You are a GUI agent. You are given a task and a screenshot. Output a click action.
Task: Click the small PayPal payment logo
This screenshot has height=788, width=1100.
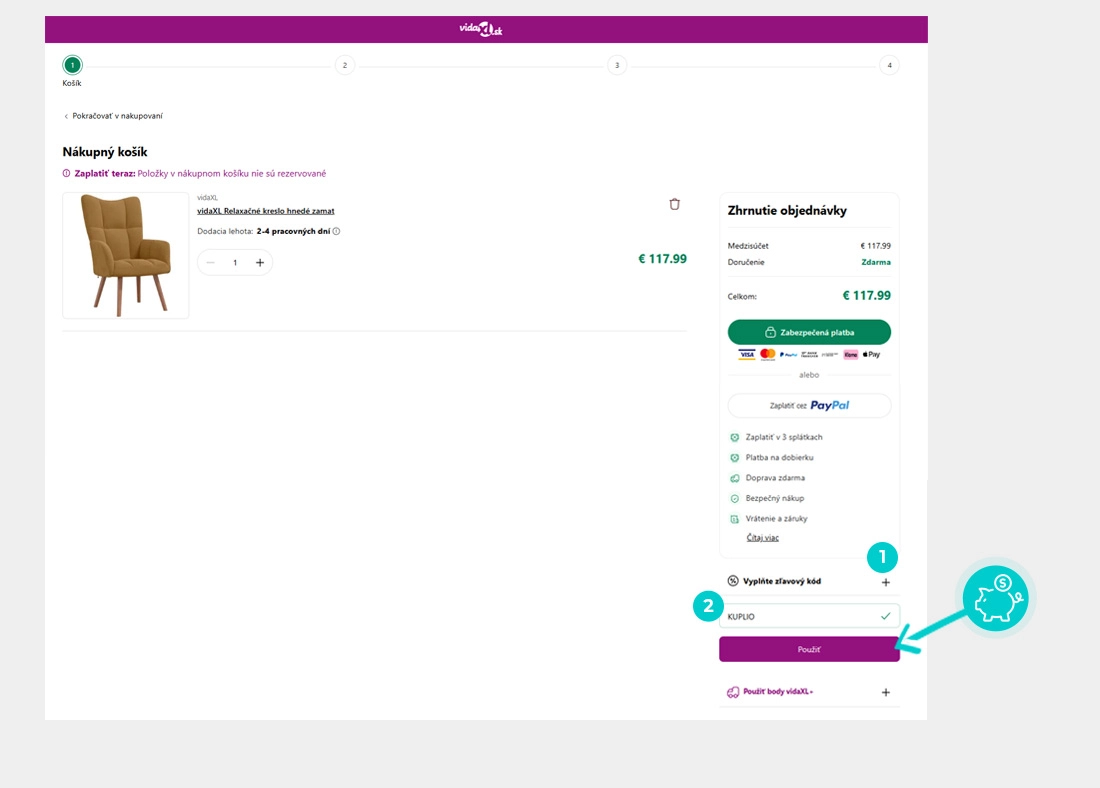tap(788, 354)
